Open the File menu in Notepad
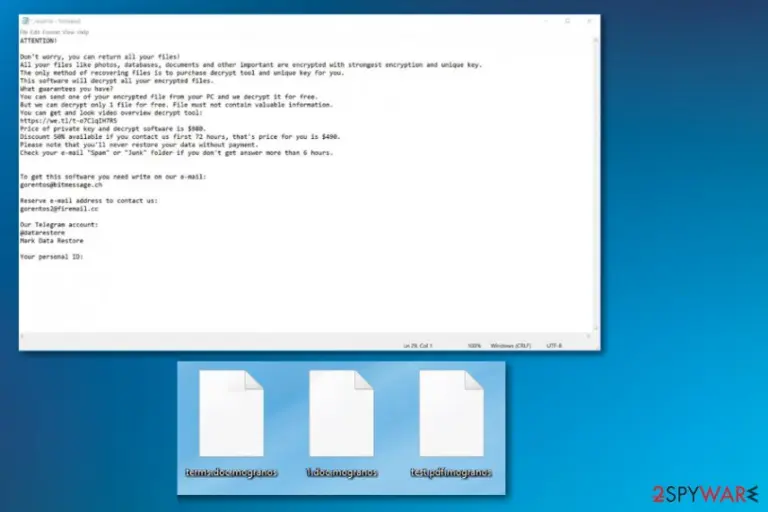The width and height of the screenshot is (768, 512). [x=24, y=32]
